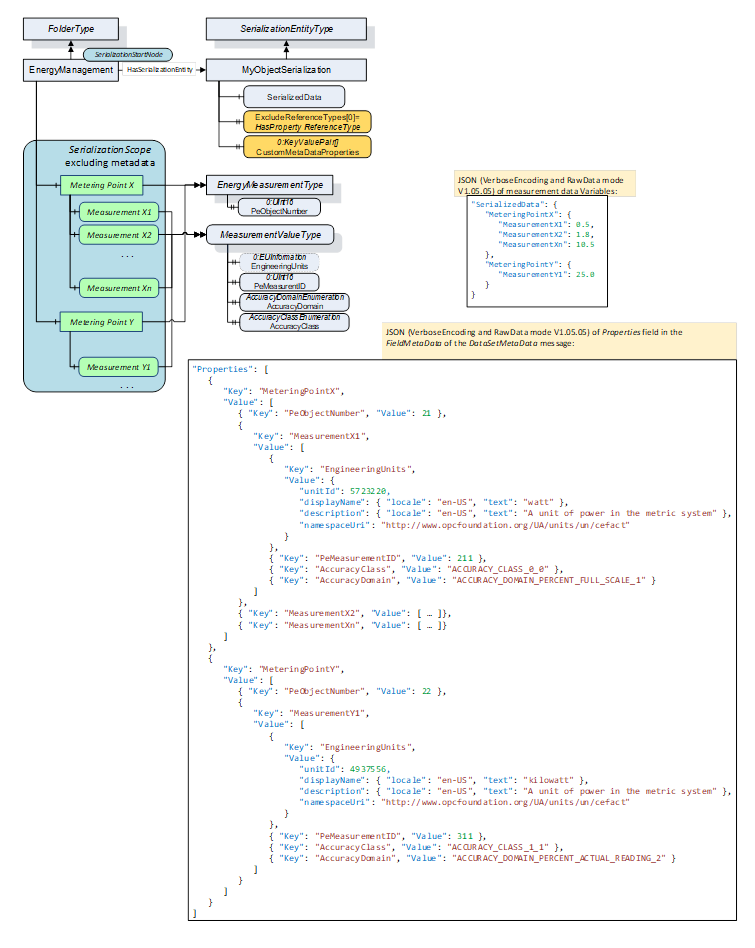
Task: Select the FolderType node
Action: pos(71,30)
